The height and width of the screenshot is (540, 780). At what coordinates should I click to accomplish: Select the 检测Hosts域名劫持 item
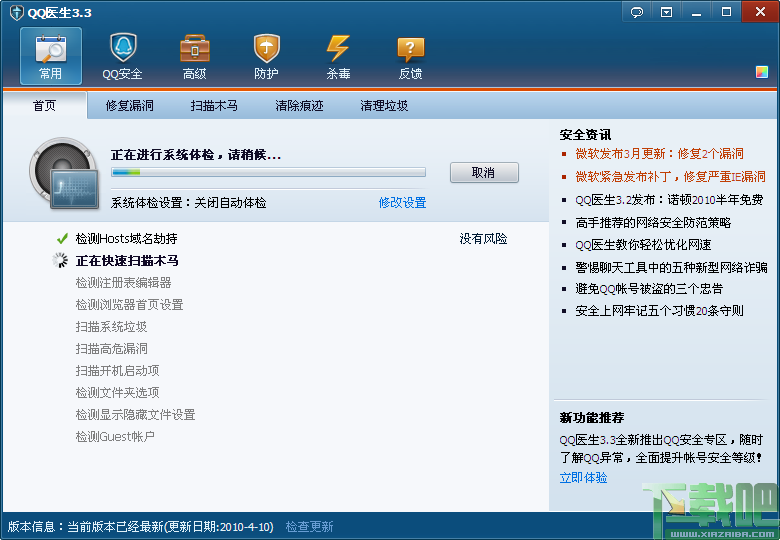126,239
